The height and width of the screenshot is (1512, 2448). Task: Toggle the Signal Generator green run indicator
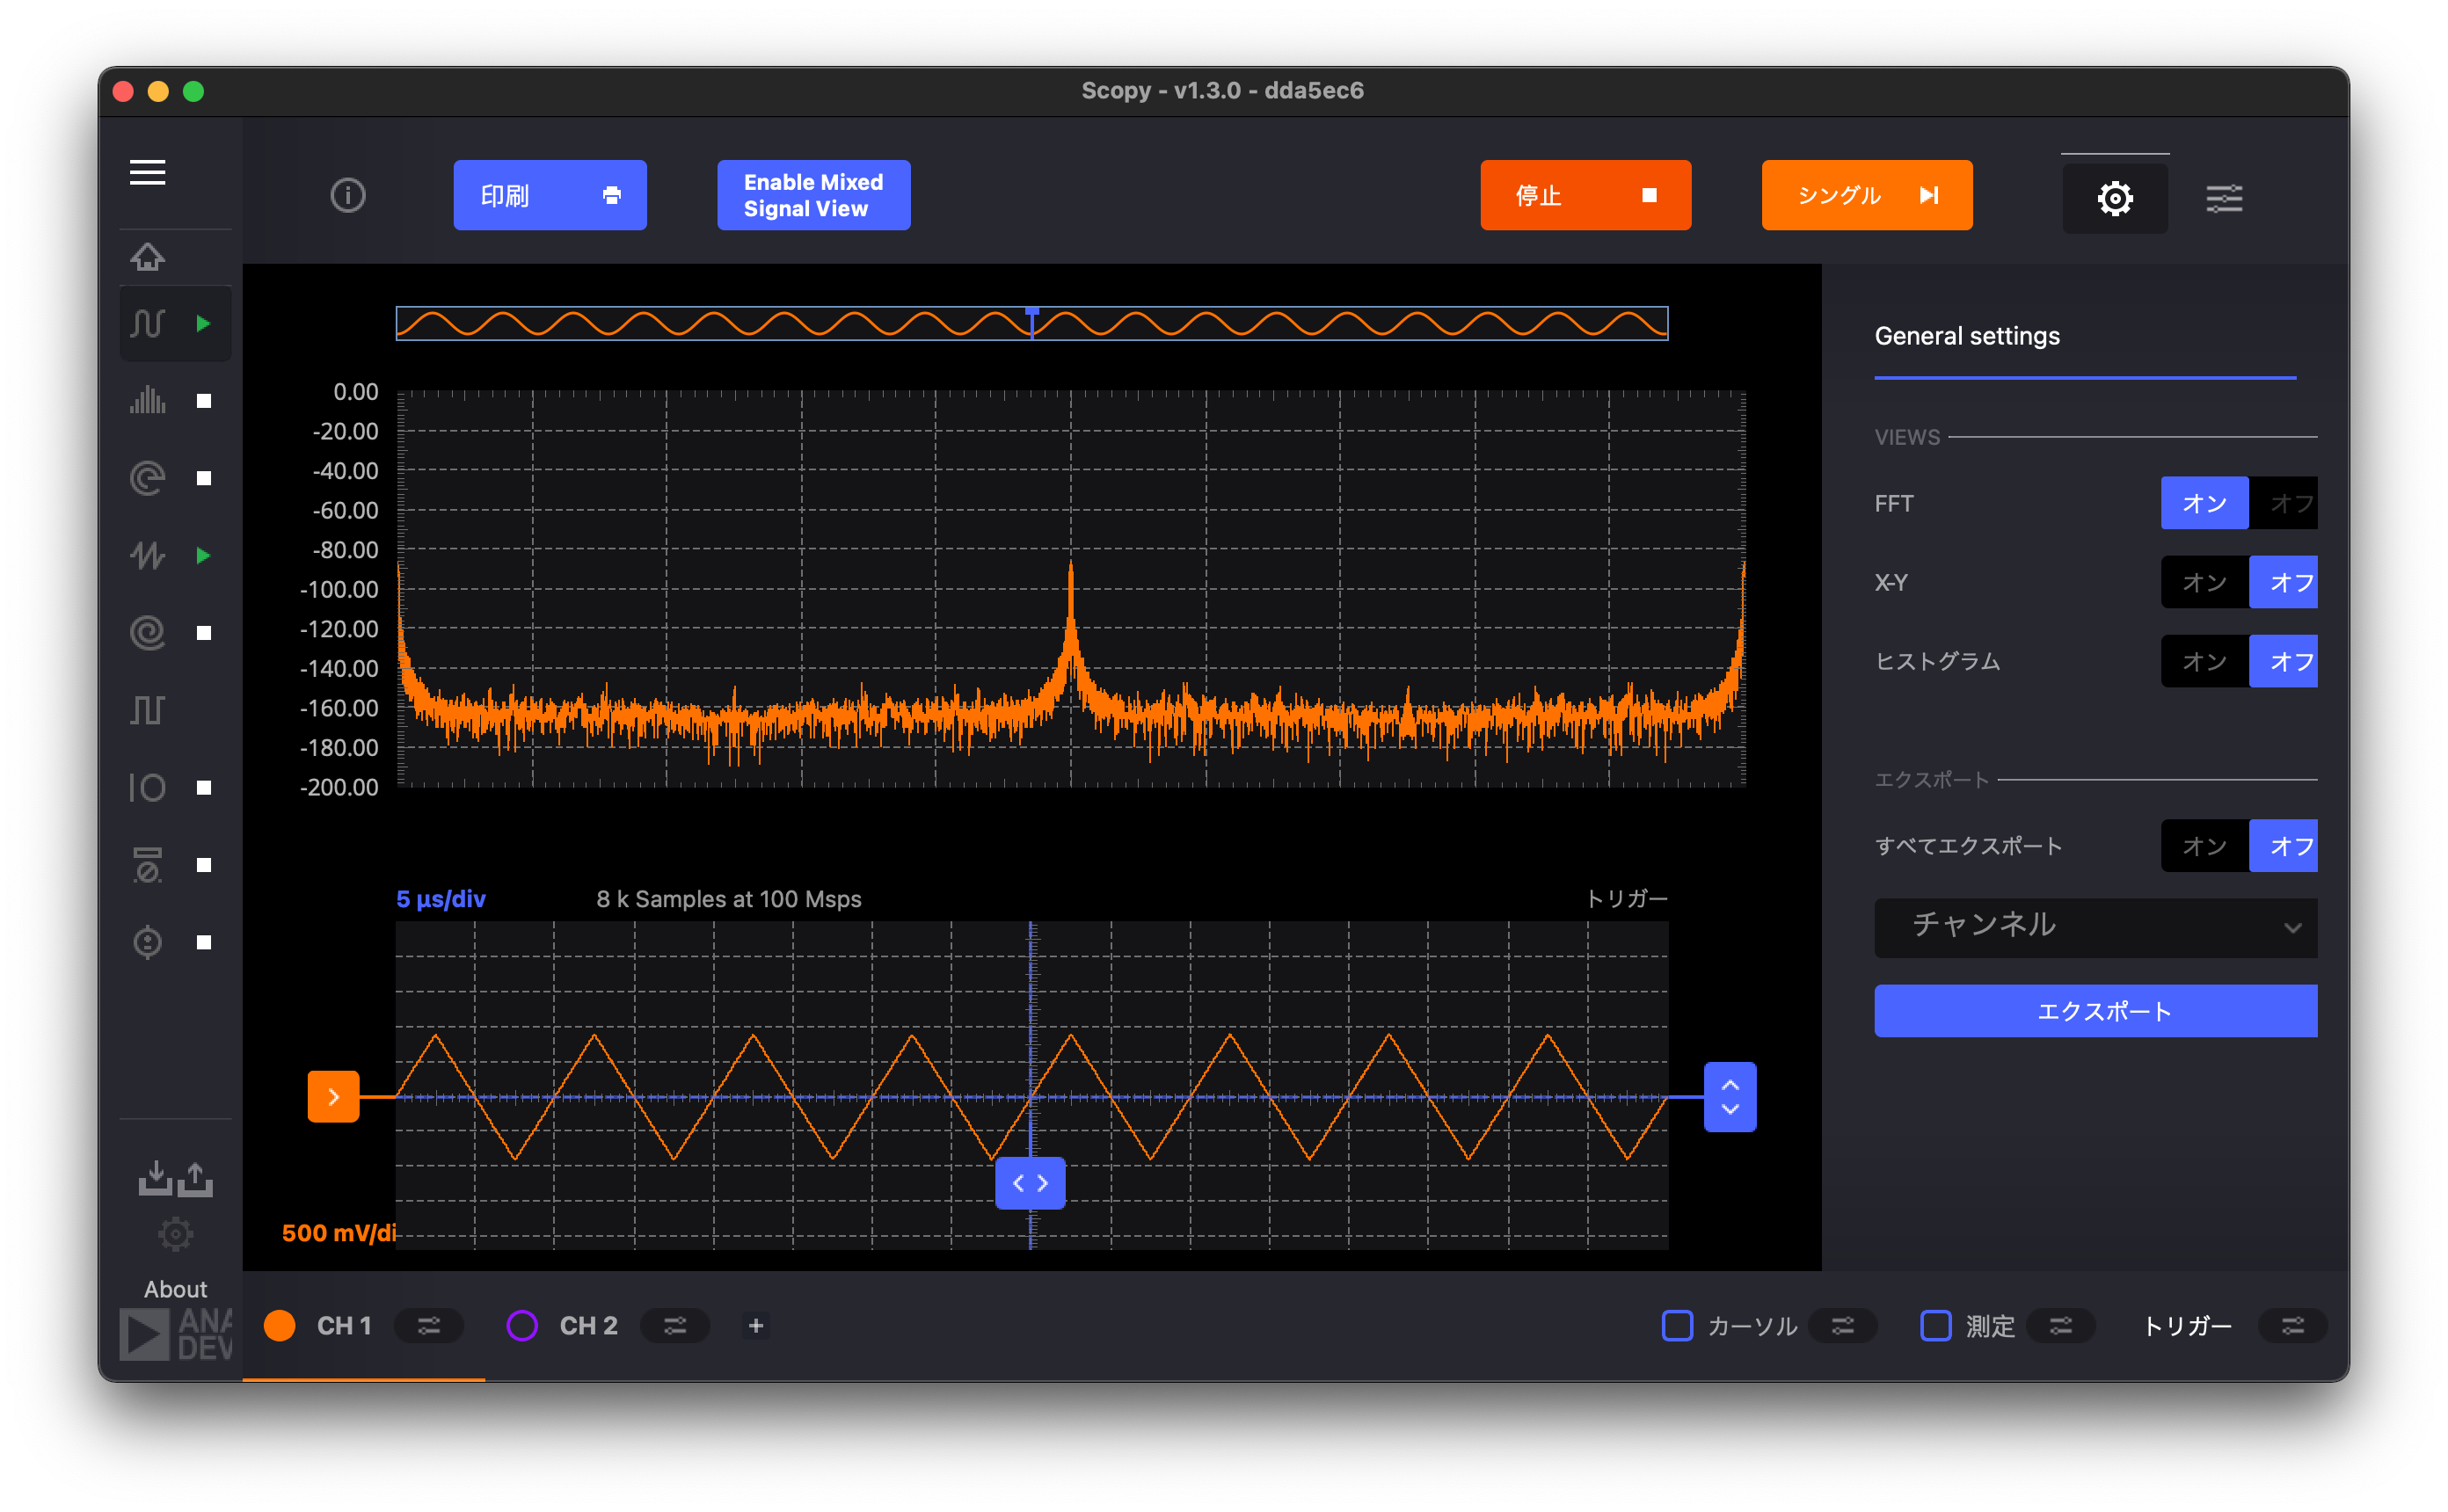pos(204,555)
